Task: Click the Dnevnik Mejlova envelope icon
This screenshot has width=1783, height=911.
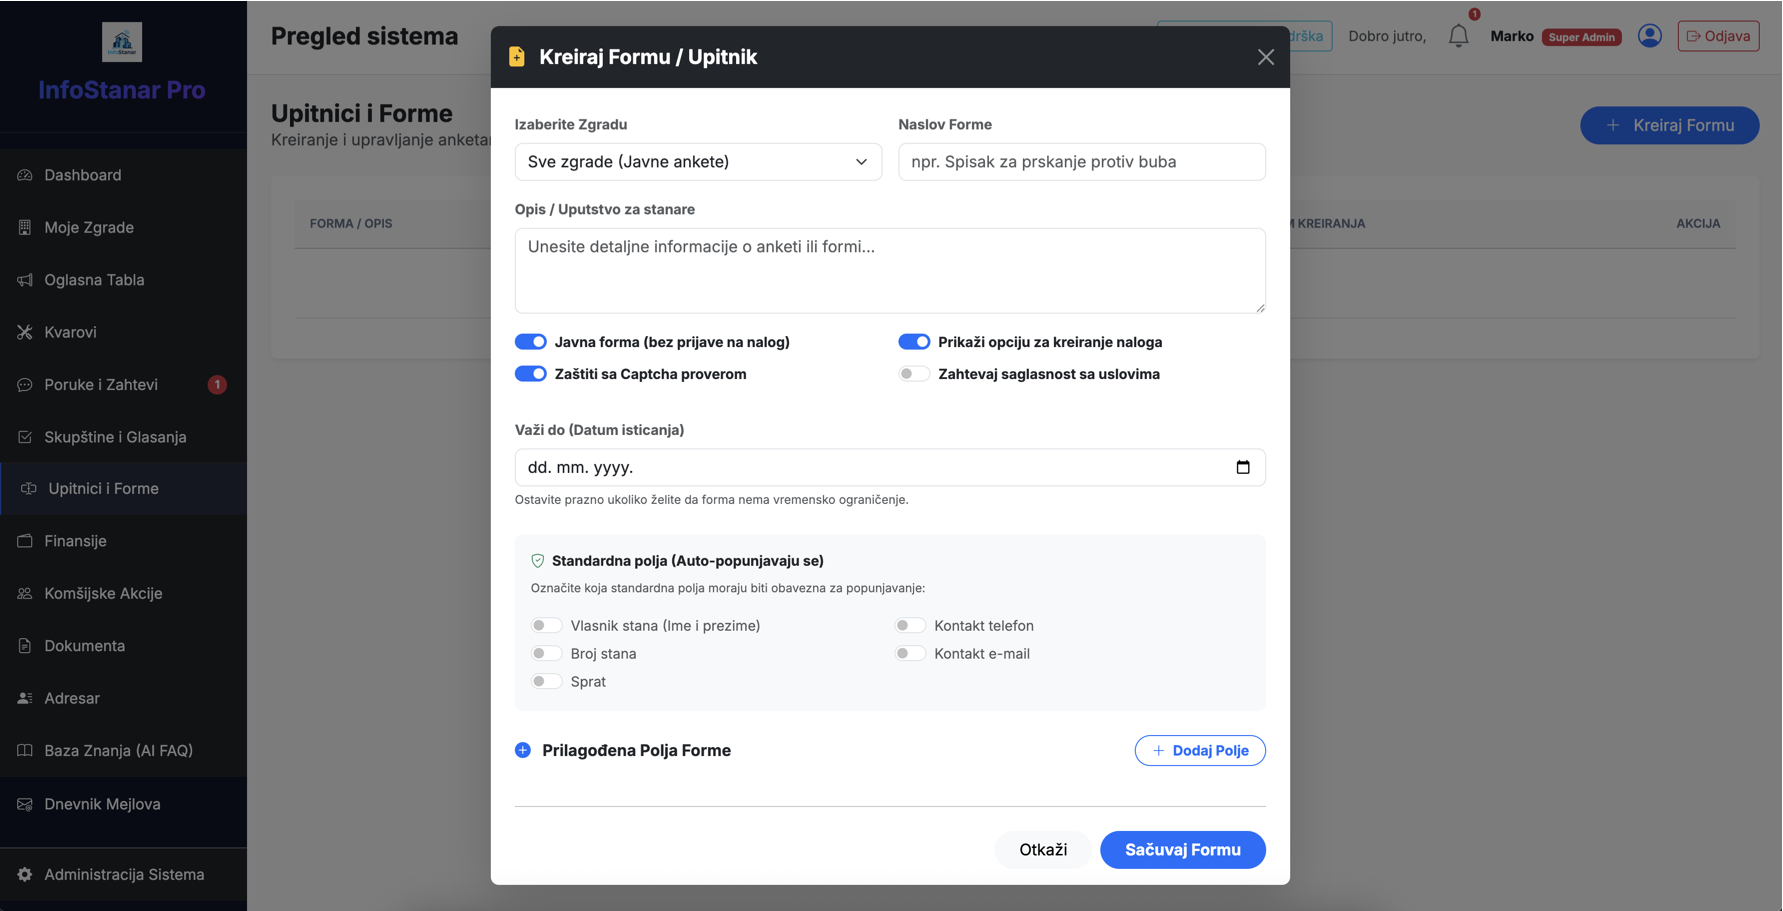Action: (x=25, y=804)
